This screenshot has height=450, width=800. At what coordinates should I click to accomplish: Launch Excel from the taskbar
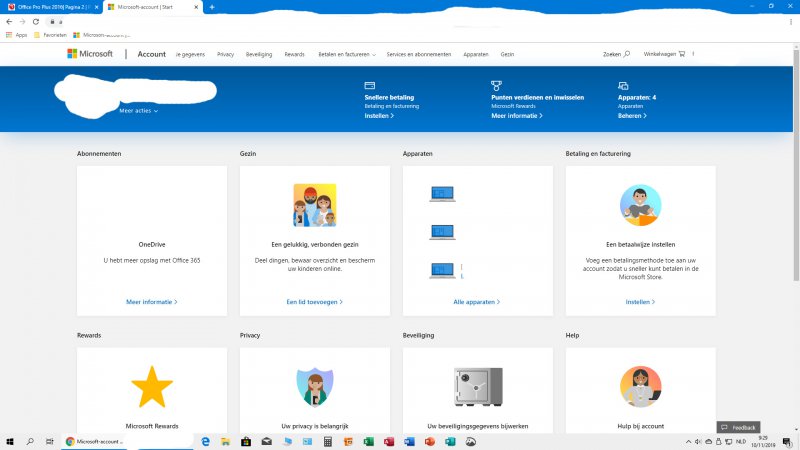point(368,442)
